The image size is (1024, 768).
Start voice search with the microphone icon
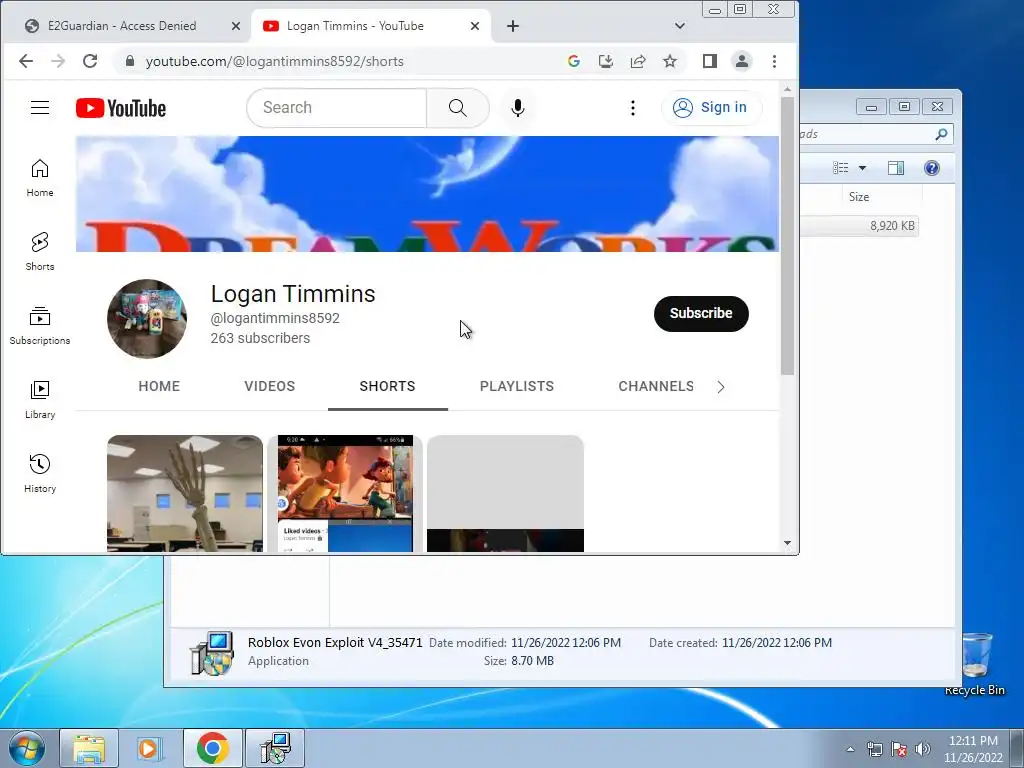point(518,108)
